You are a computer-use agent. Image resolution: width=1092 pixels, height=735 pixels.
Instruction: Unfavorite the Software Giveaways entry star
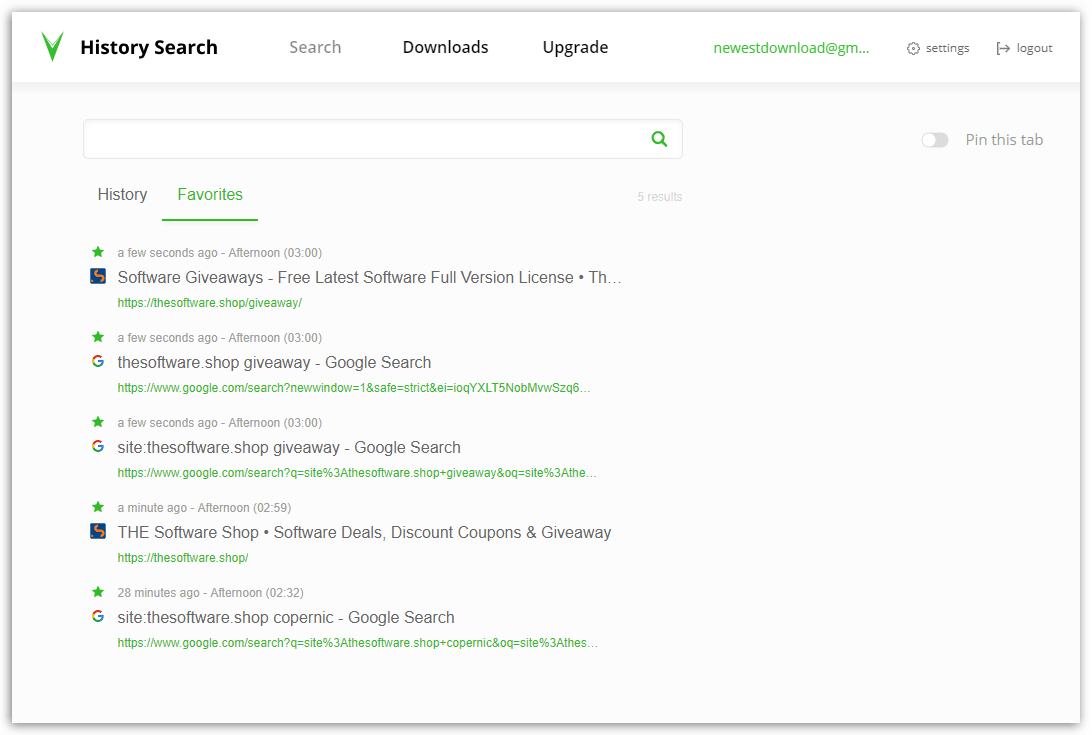tap(98, 252)
